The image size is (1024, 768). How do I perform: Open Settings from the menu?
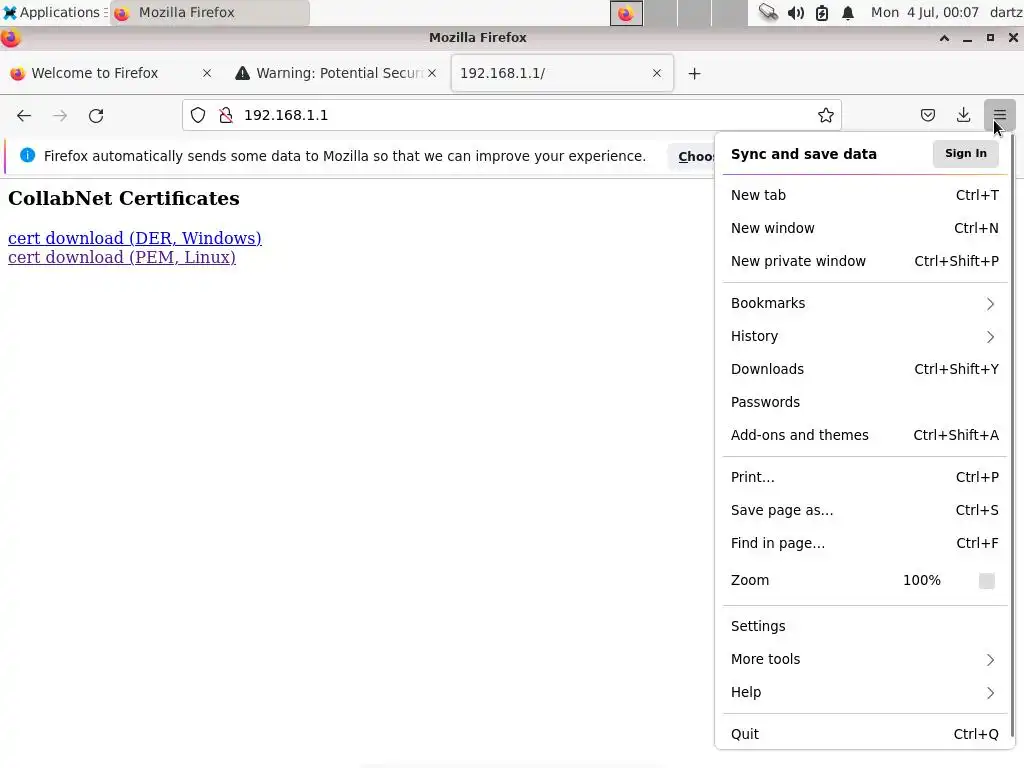click(x=865, y=626)
